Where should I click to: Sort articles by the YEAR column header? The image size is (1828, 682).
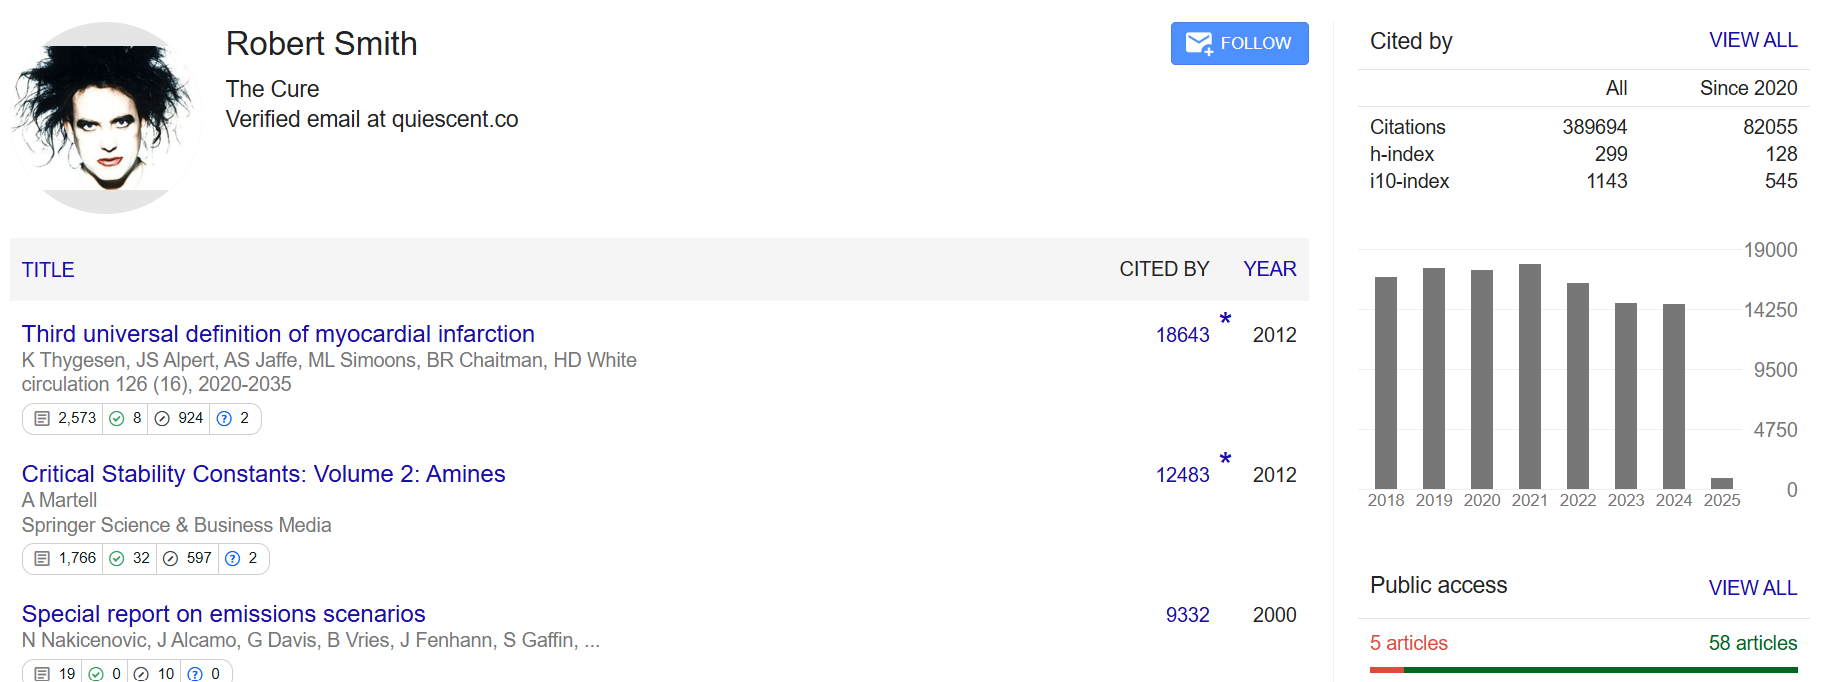coord(1269,269)
